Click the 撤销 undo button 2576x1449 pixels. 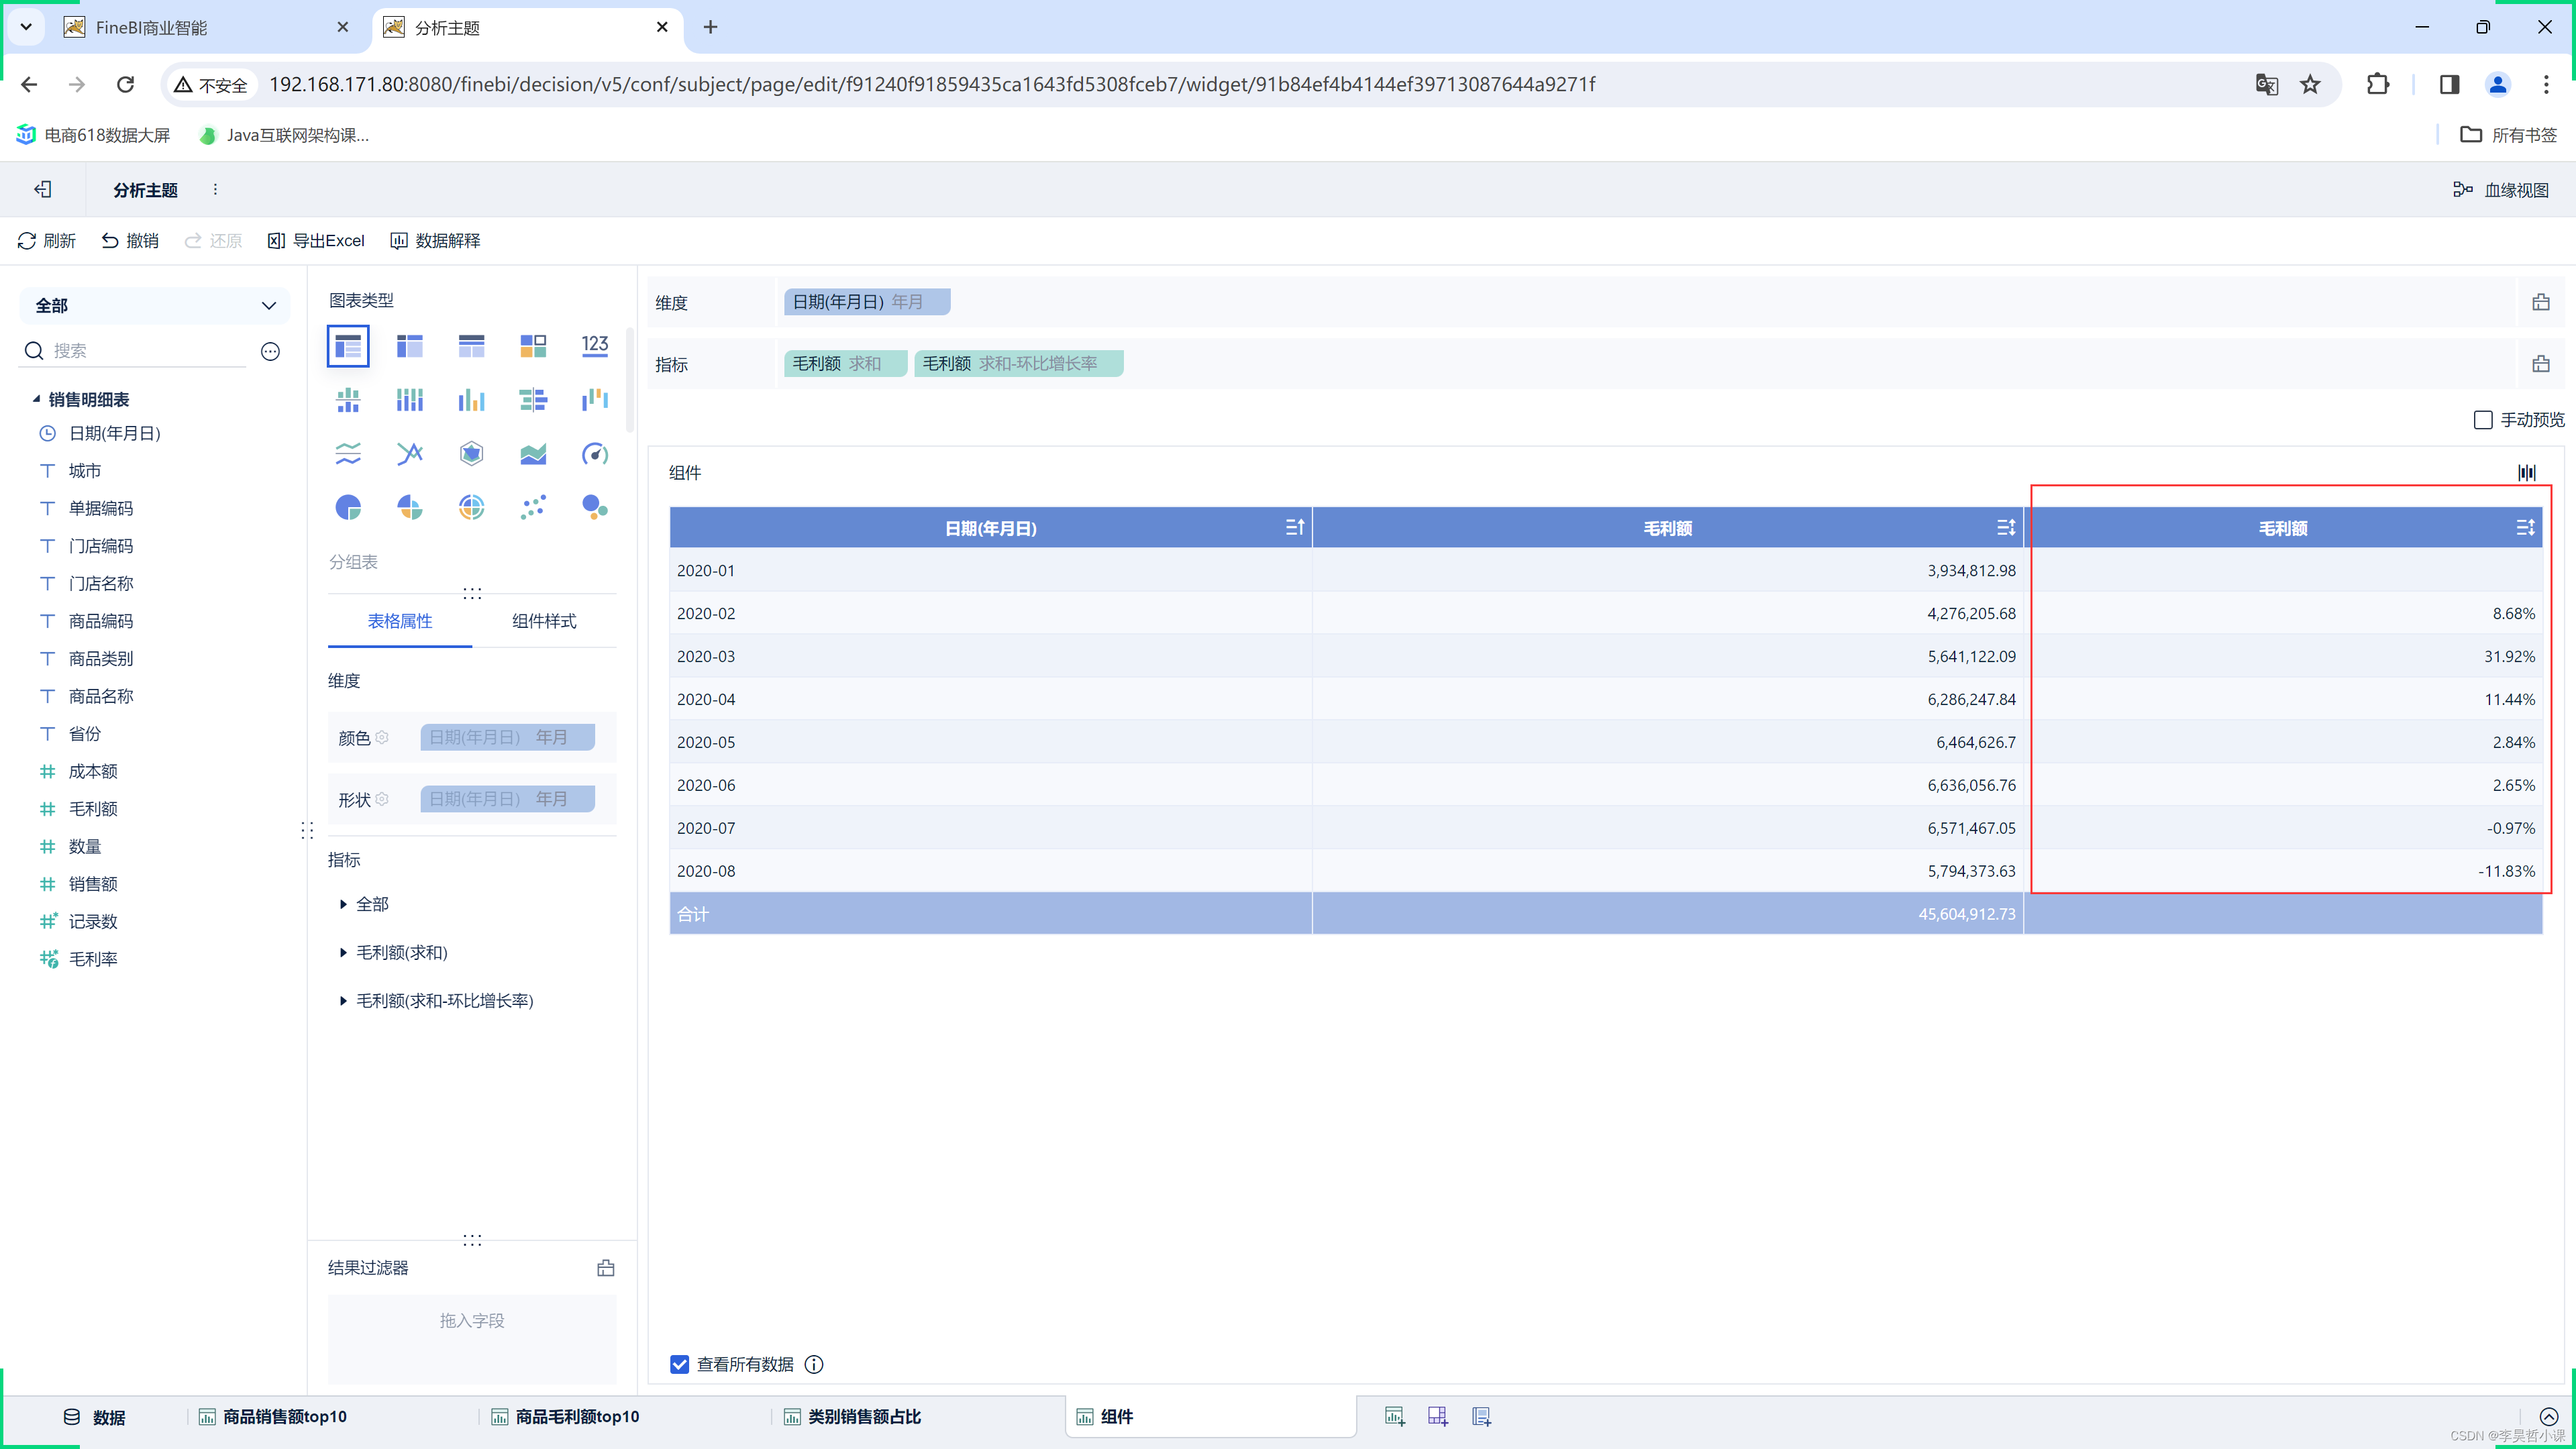coord(130,240)
